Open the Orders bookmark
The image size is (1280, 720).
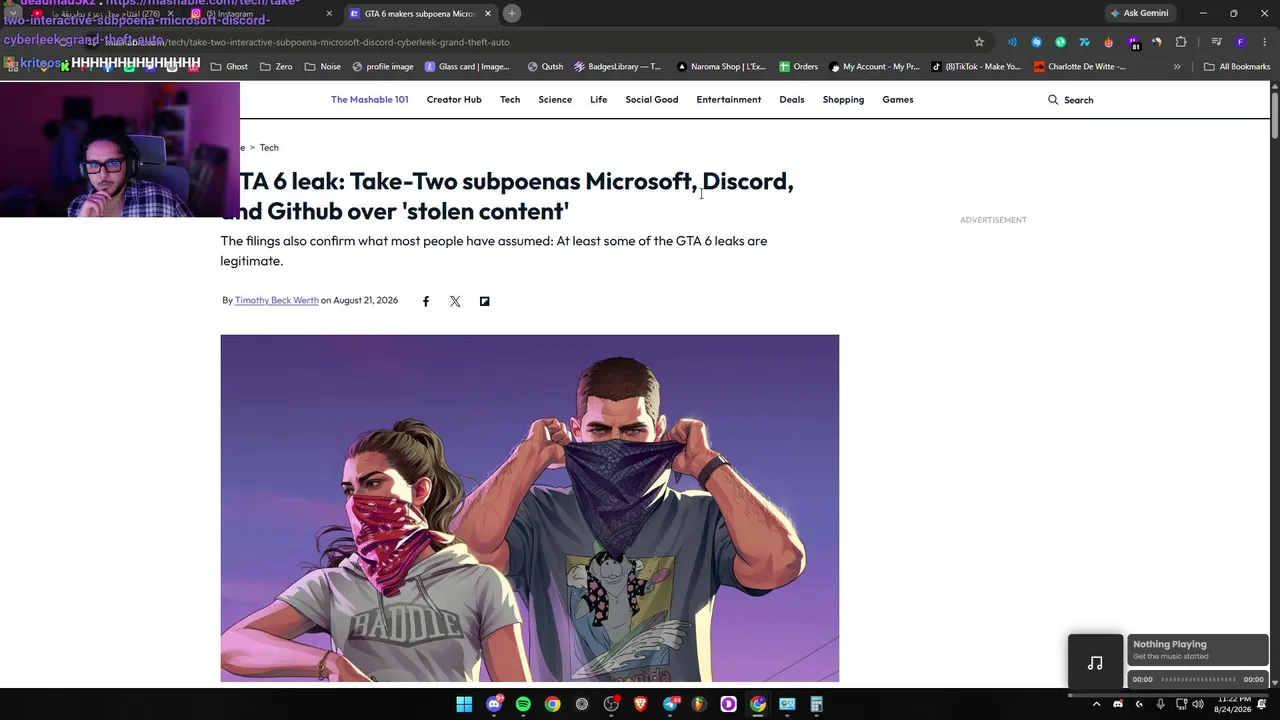pyautogui.click(x=799, y=67)
